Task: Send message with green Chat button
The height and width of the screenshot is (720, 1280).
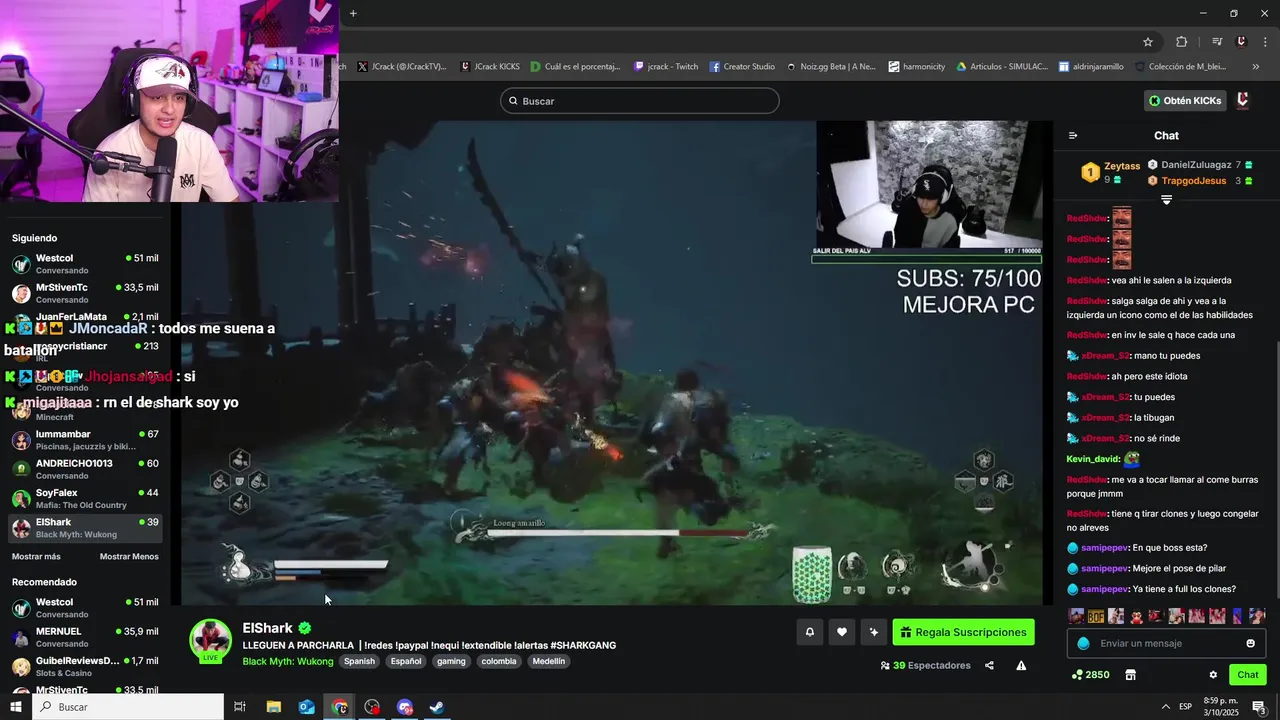Action: [1248, 675]
